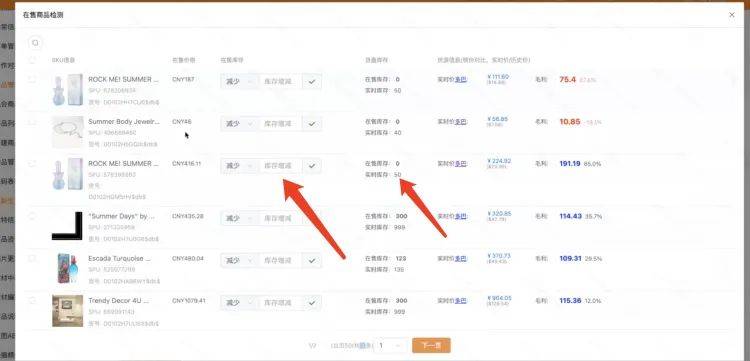This screenshot has width=750, height=361.
Task: Close the 在售商品检测 dialog
Action: 731,15
